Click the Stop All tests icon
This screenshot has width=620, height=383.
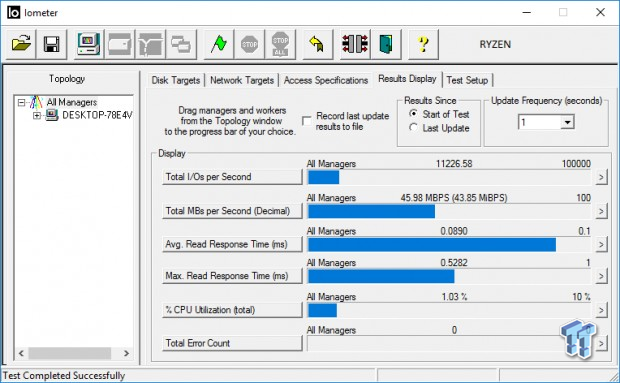(x=280, y=44)
